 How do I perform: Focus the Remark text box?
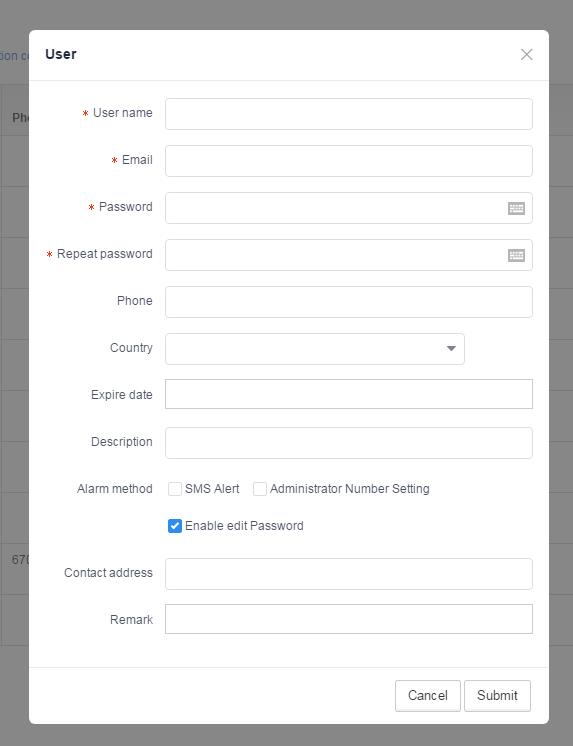(349, 619)
